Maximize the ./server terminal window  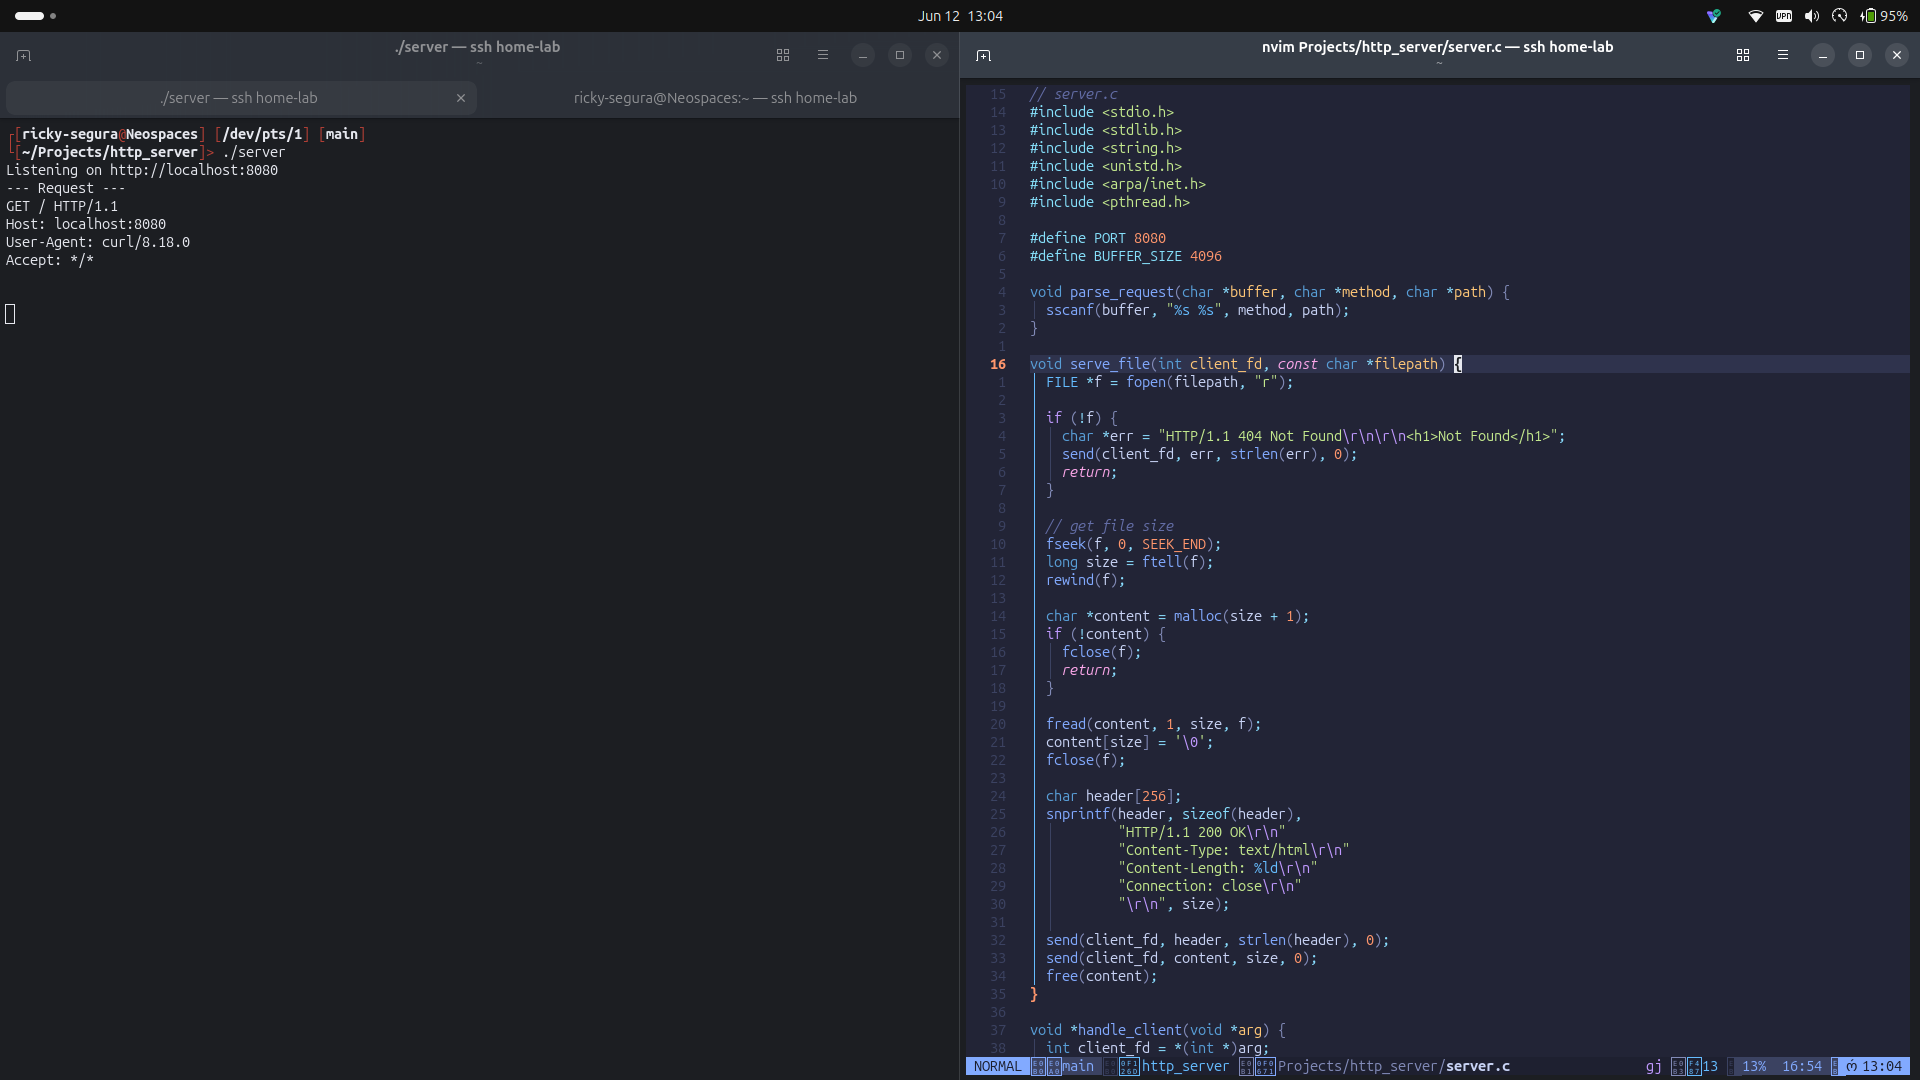(x=900, y=55)
